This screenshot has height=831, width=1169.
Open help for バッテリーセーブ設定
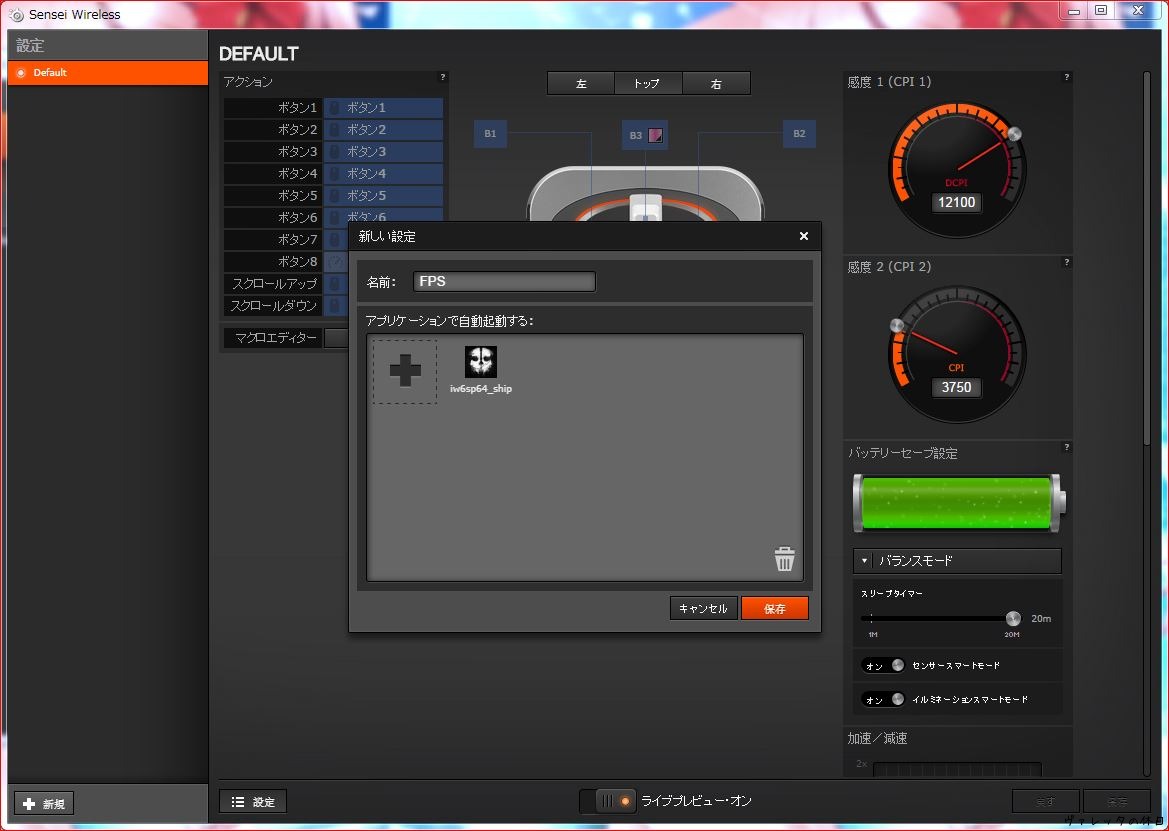click(1067, 447)
